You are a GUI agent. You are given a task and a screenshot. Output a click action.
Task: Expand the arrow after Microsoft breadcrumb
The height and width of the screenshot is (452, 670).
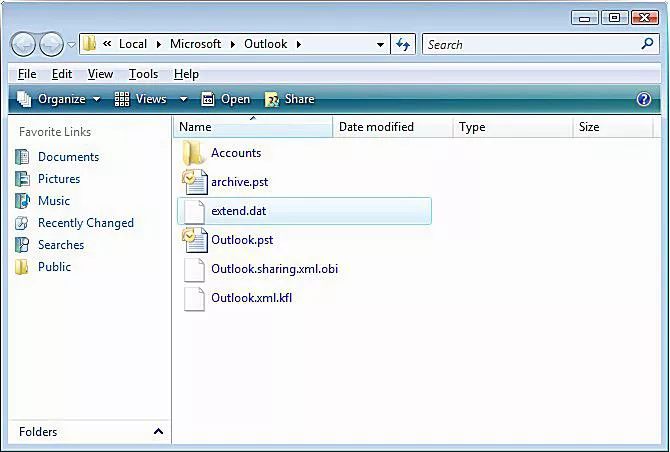pos(233,44)
